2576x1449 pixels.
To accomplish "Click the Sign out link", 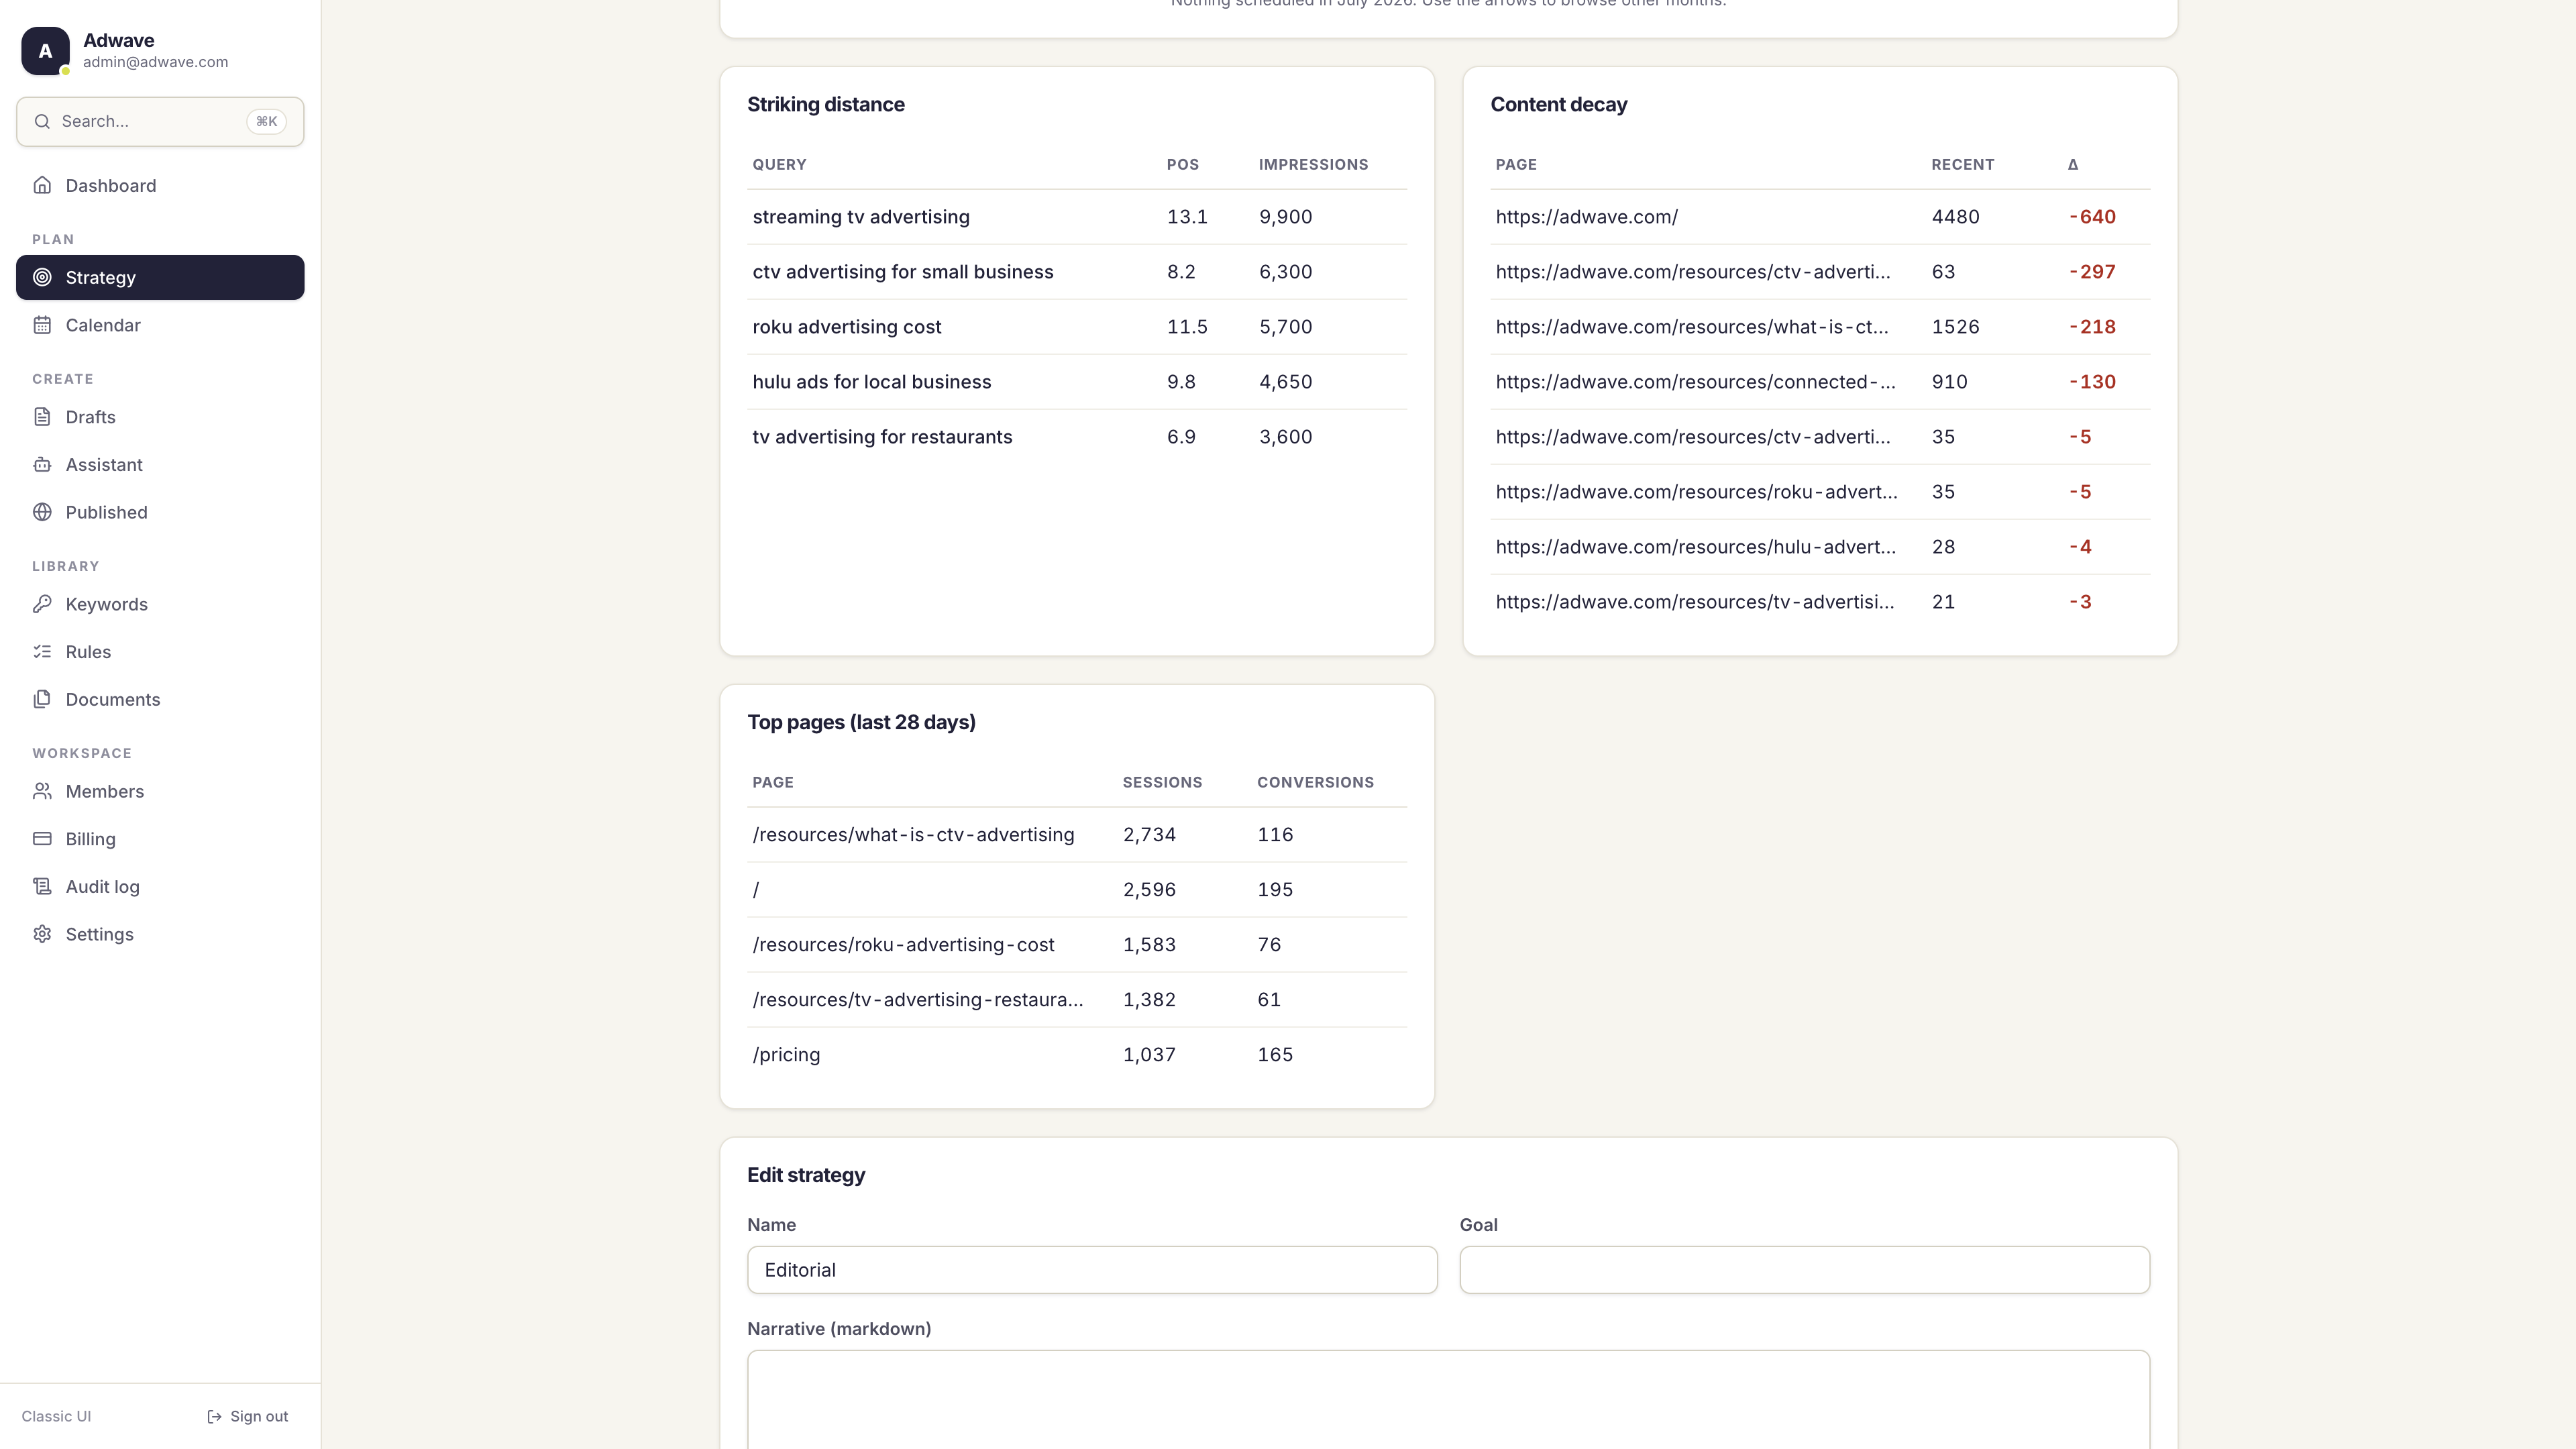I will [x=247, y=1416].
